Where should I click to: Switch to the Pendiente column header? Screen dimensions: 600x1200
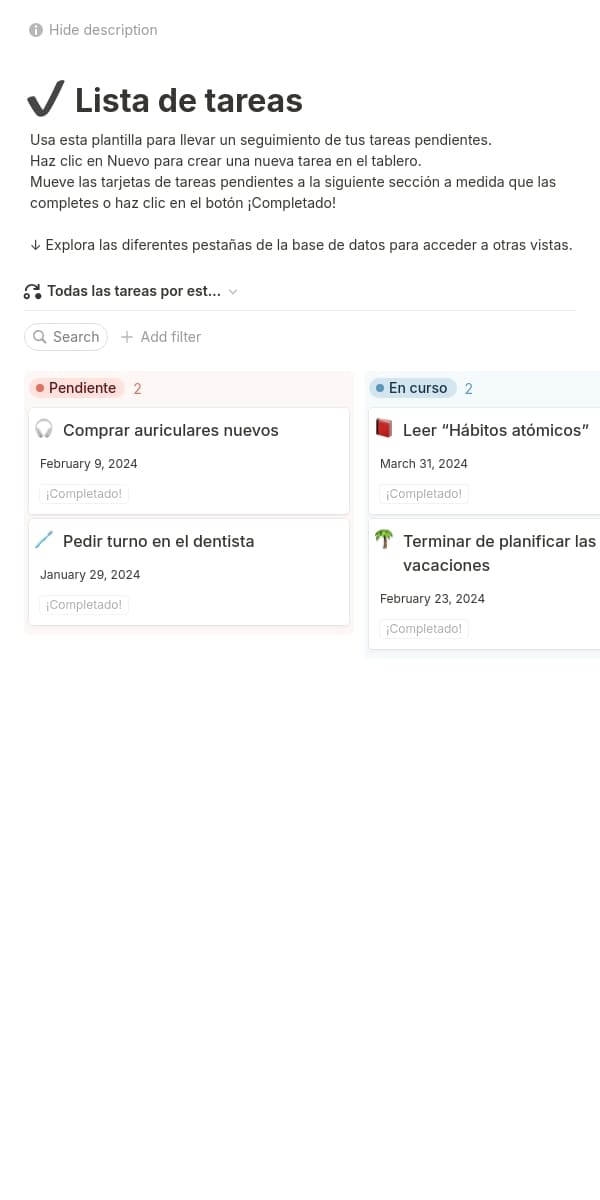(x=82, y=388)
